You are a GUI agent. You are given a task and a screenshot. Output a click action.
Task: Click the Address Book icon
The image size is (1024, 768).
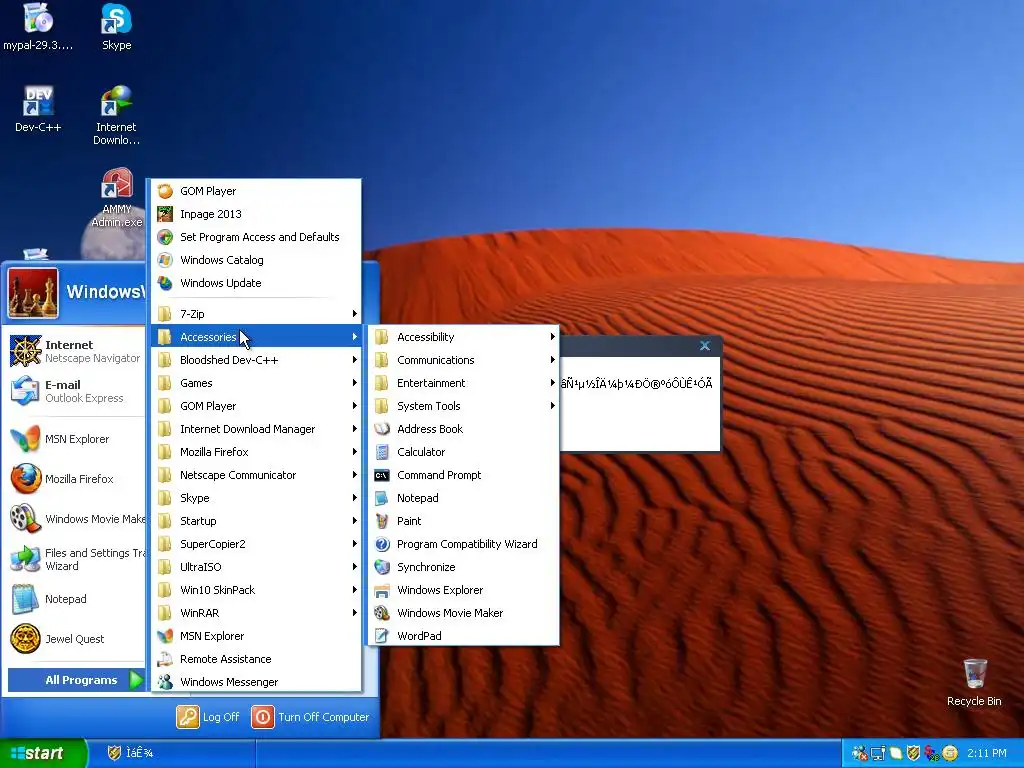(x=382, y=428)
